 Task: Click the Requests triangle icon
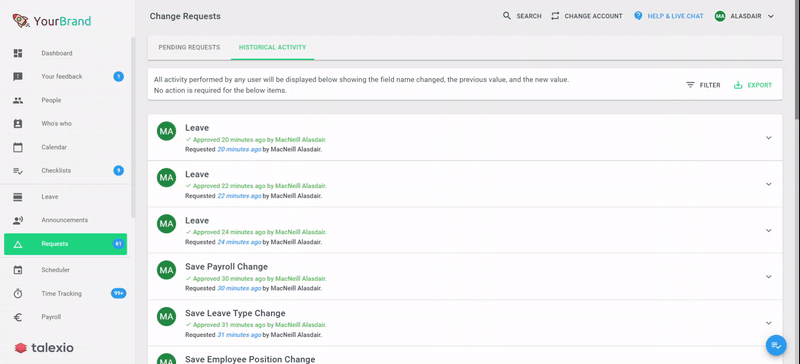tap(18, 244)
